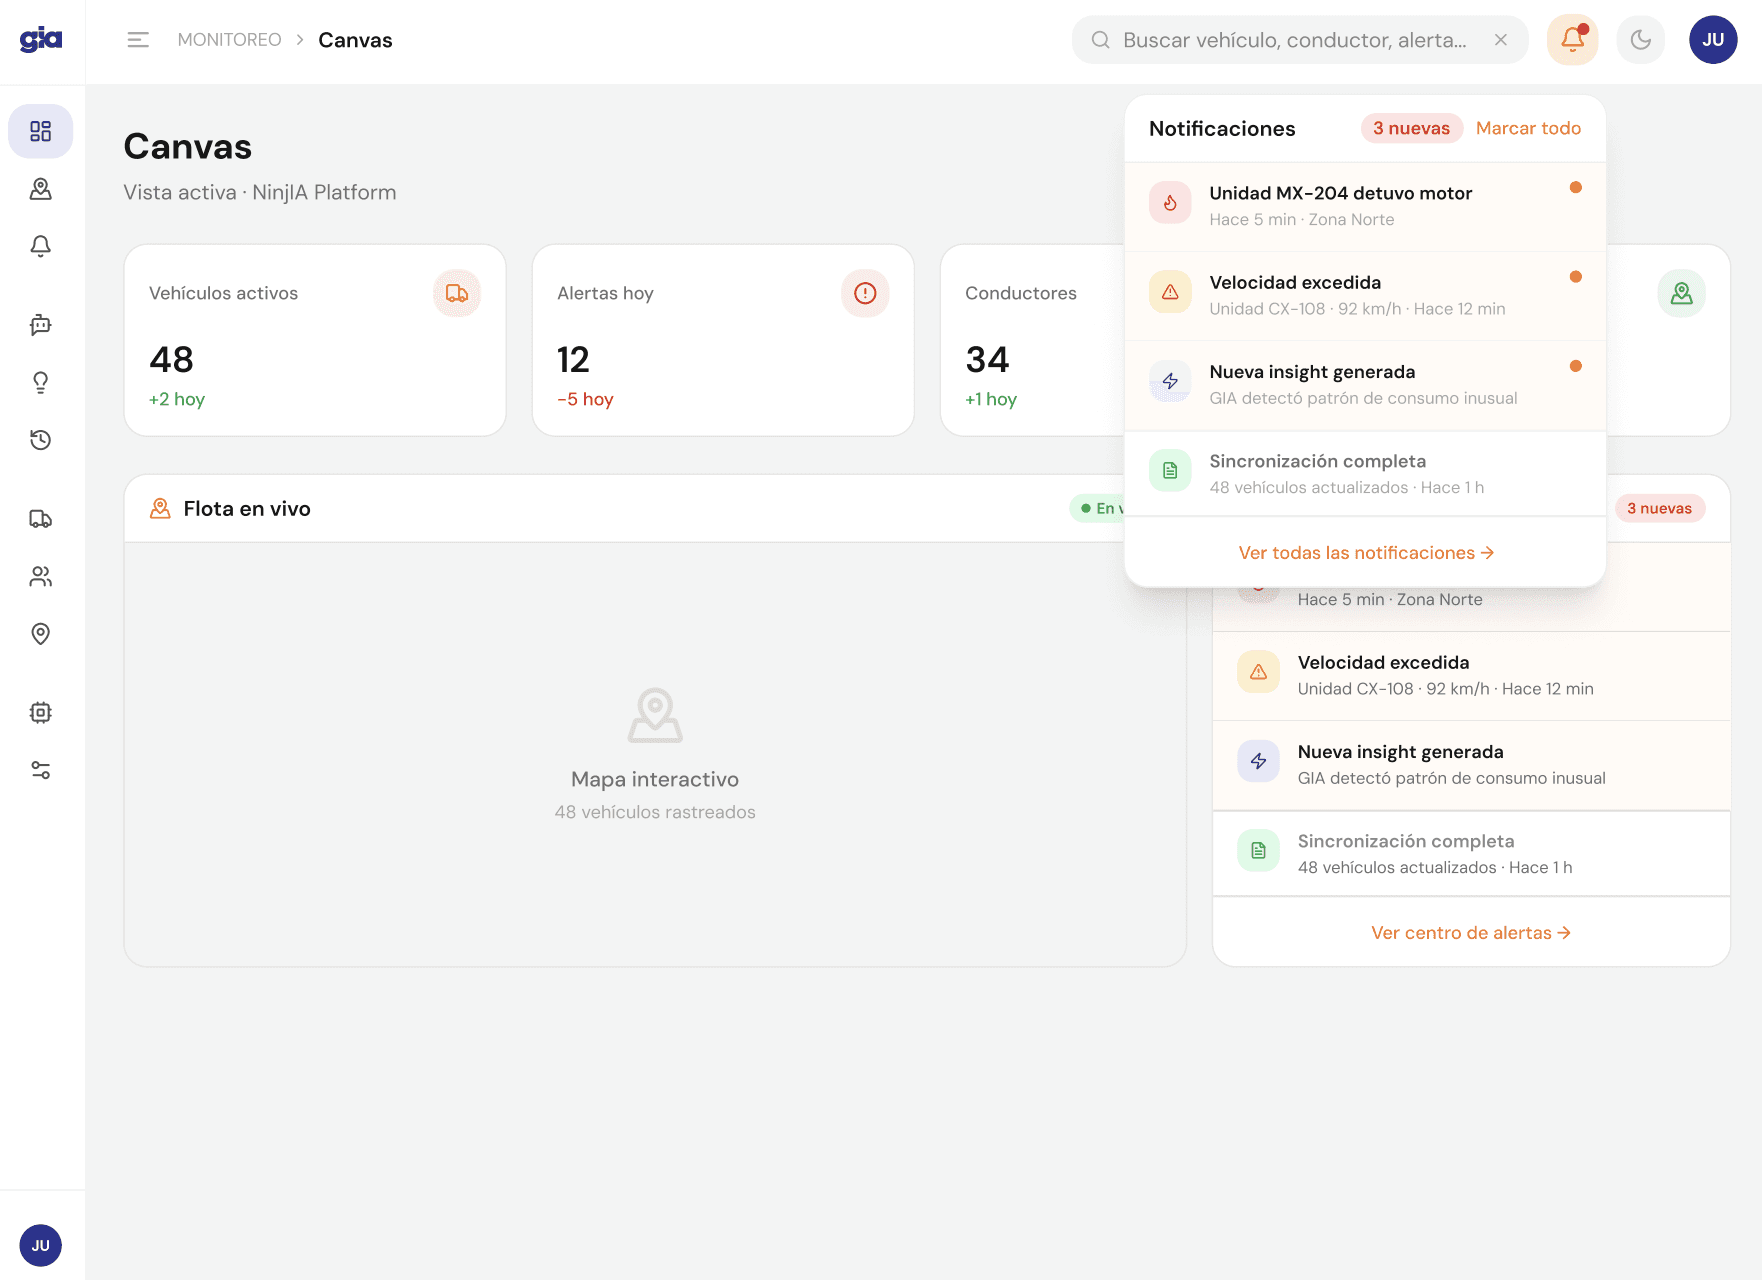Click lightning icon in dropdown notification
Image resolution: width=1762 pixels, height=1280 pixels.
click(1170, 381)
